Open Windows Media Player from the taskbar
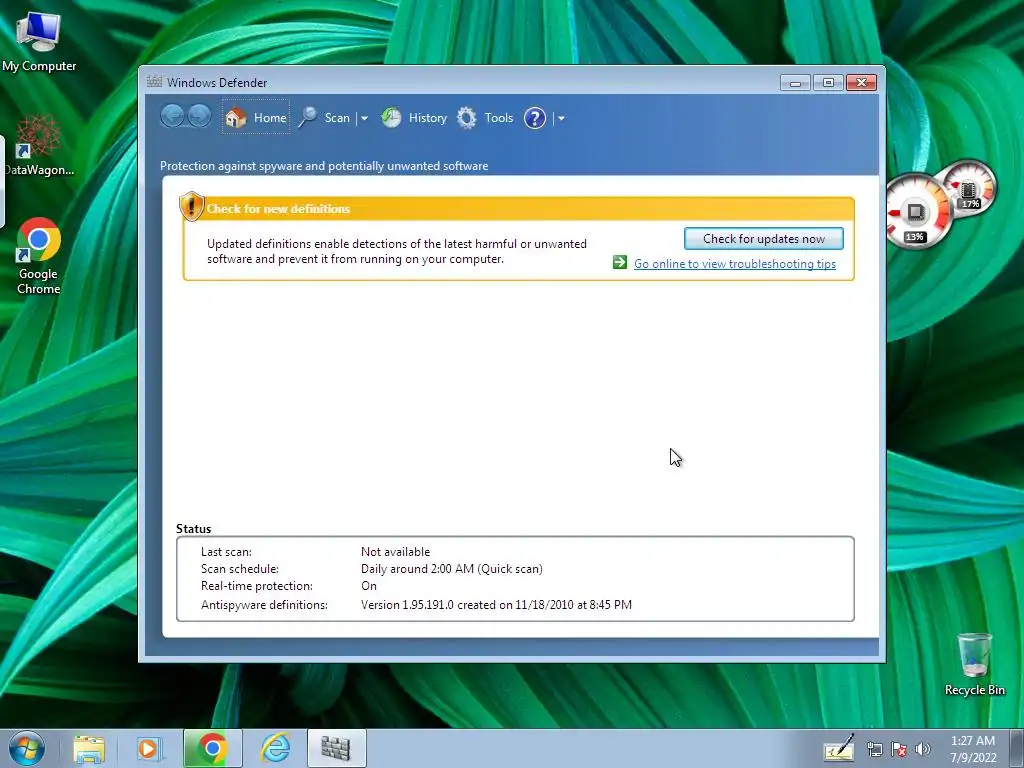This screenshot has width=1024, height=768. pyautogui.click(x=148, y=748)
